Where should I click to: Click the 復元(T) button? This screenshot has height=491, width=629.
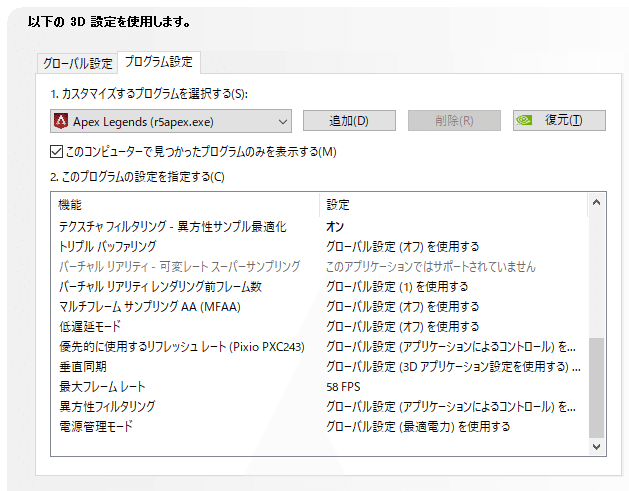pos(559,120)
